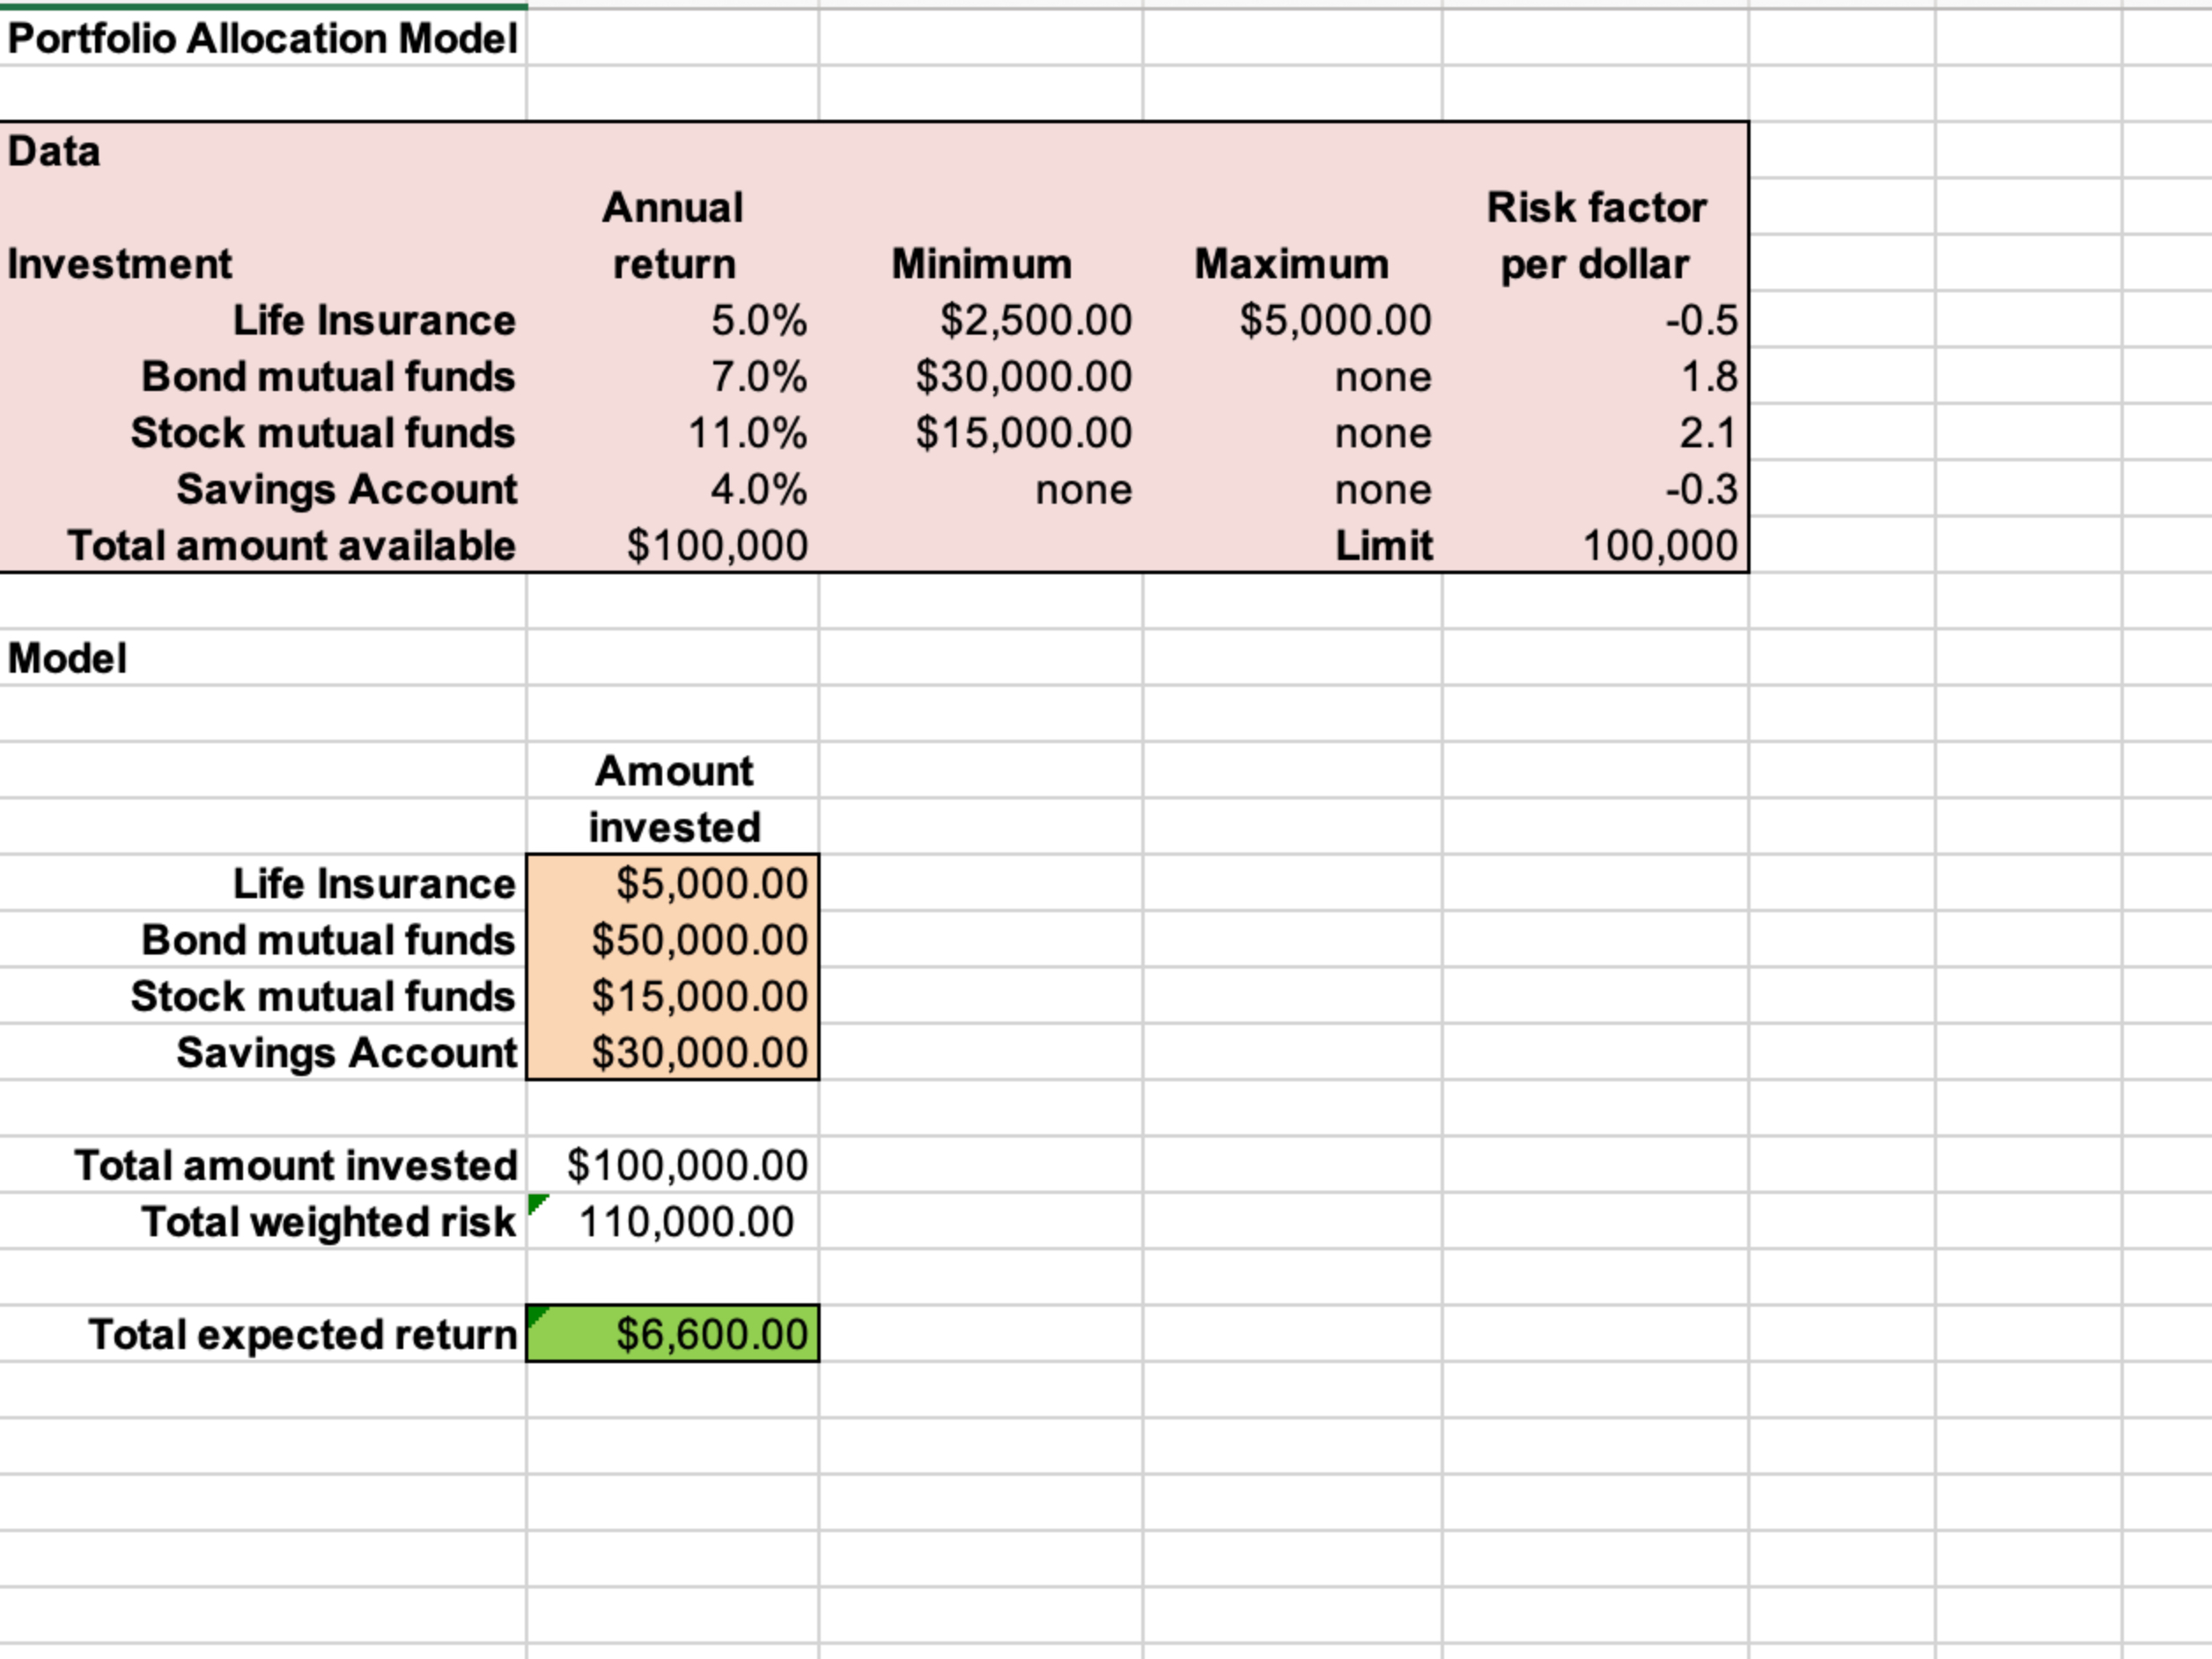Click the 1.8 risk factor cell
The width and height of the screenshot is (2212, 1659).
(x=1596, y=377)
